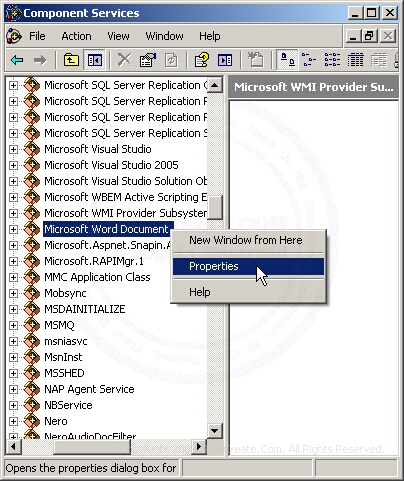Open the View menu
Viewport: 404px width, 481px height.
(118, 36)
